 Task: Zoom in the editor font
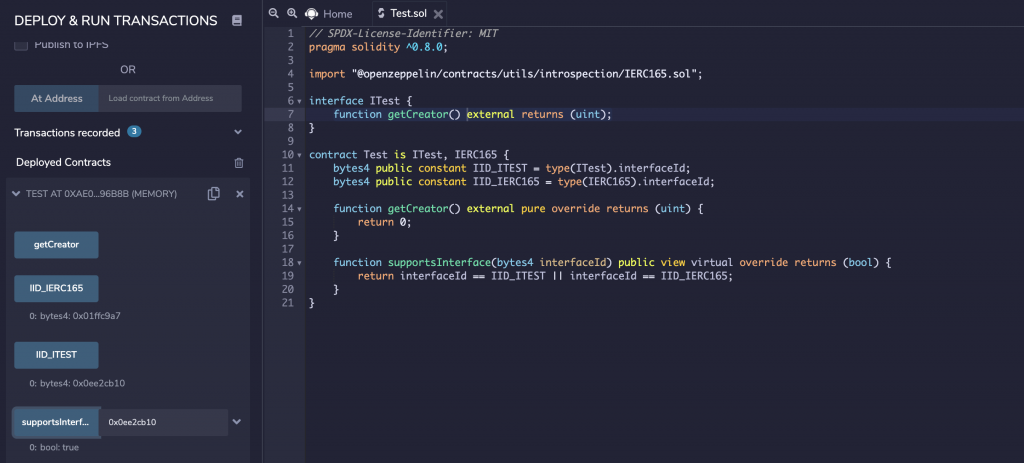tap(292, 13)
